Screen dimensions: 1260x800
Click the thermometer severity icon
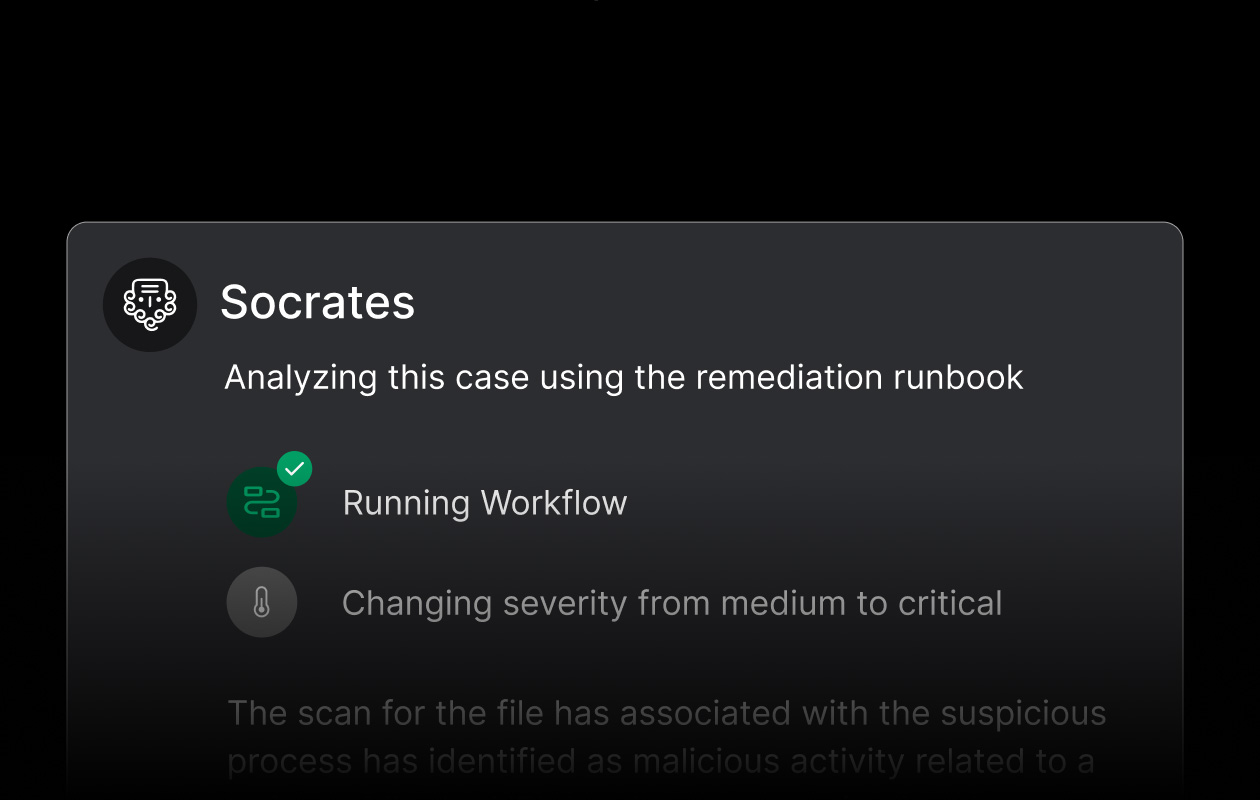coord(262,602)
